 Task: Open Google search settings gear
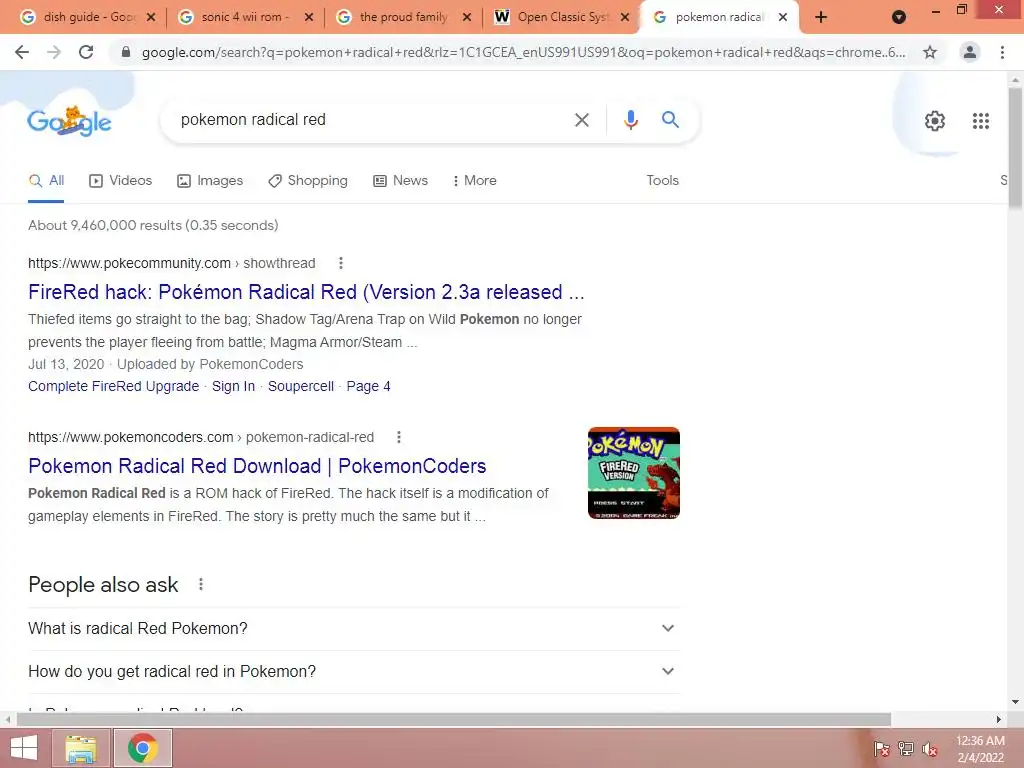click(x=935, y=121)
